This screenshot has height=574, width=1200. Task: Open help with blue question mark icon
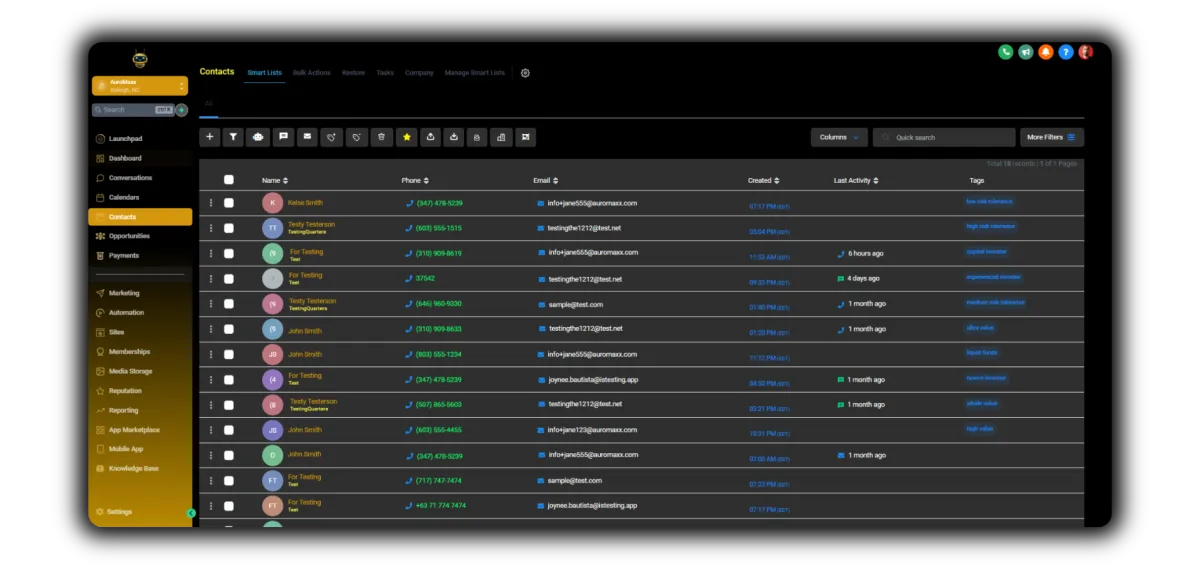[1065, 52]
